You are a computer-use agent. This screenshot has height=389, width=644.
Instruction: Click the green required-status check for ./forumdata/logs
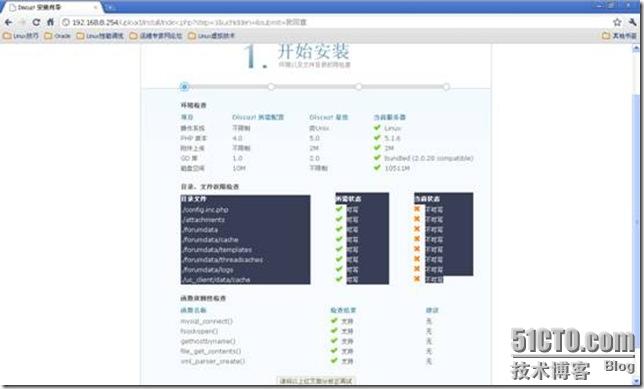pos(339,269)
